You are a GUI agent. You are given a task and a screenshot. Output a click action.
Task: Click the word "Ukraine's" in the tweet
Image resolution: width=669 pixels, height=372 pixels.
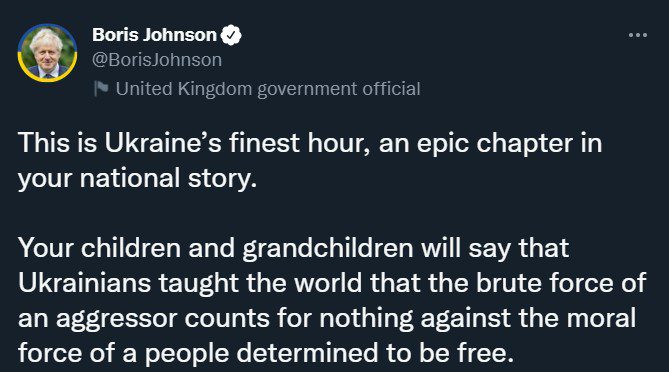coord(163,143)
